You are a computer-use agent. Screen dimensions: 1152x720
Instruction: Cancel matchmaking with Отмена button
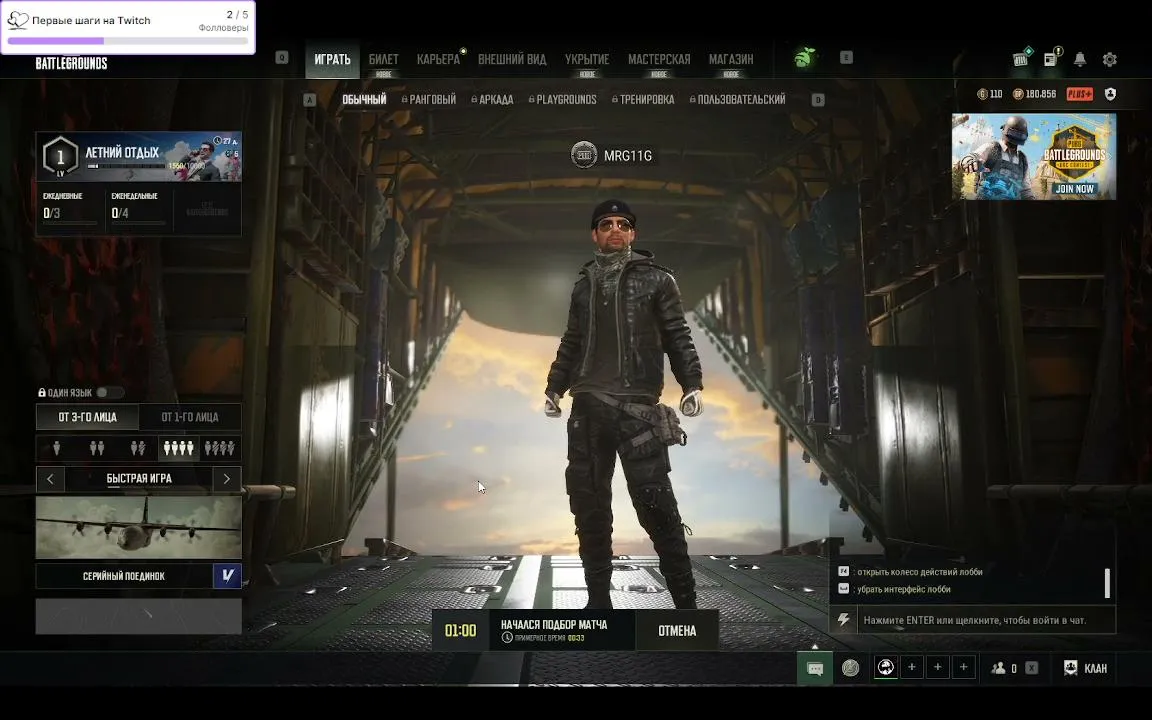click(x=677, y=630)
